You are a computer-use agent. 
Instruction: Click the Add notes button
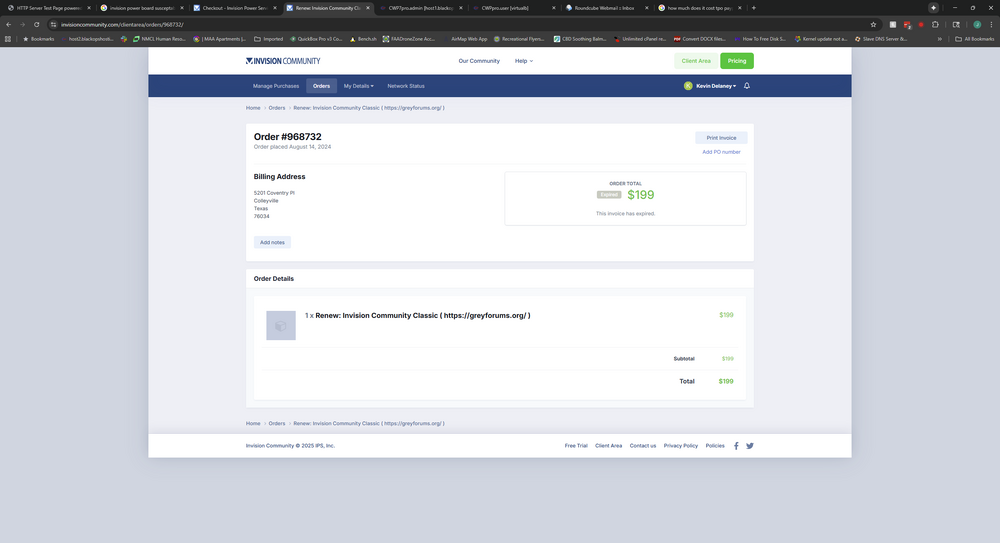point(272,242)
